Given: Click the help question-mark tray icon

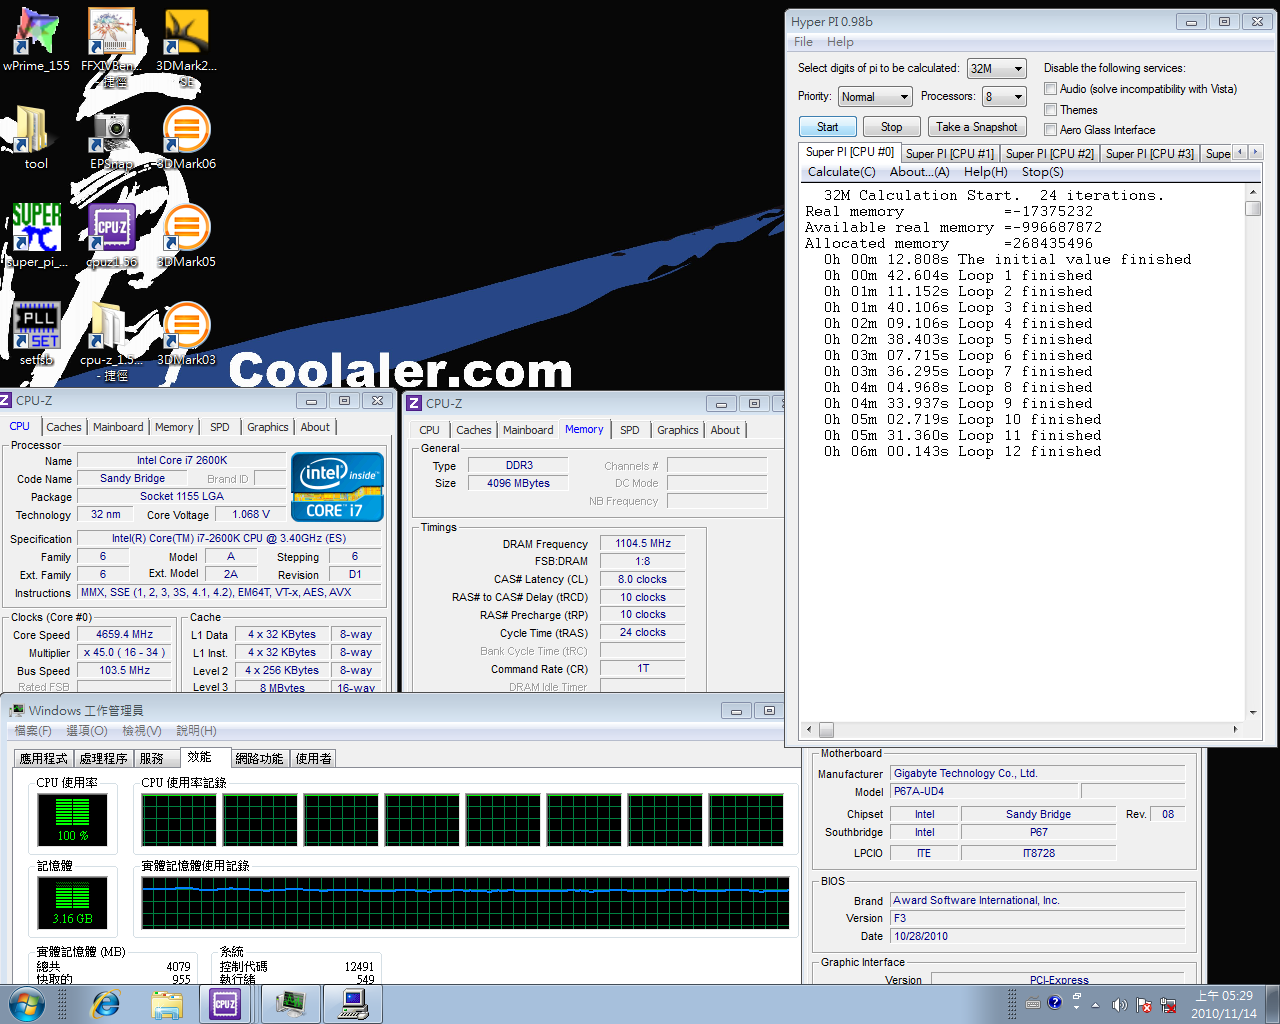Looking at the screenshot, I should click(x=1054, y=1002).
